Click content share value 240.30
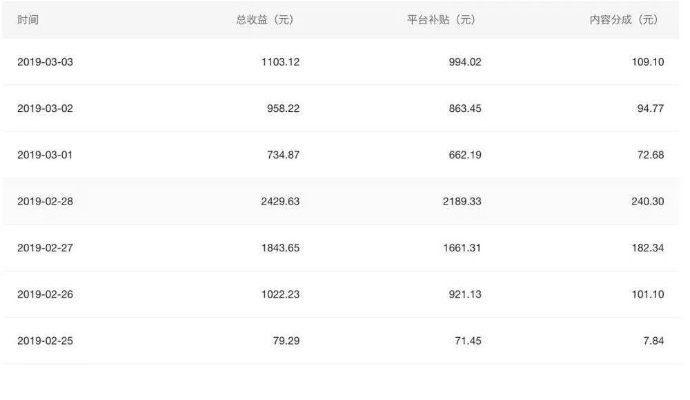The height and width of the screenshot is (400, 690). [648, 202]
